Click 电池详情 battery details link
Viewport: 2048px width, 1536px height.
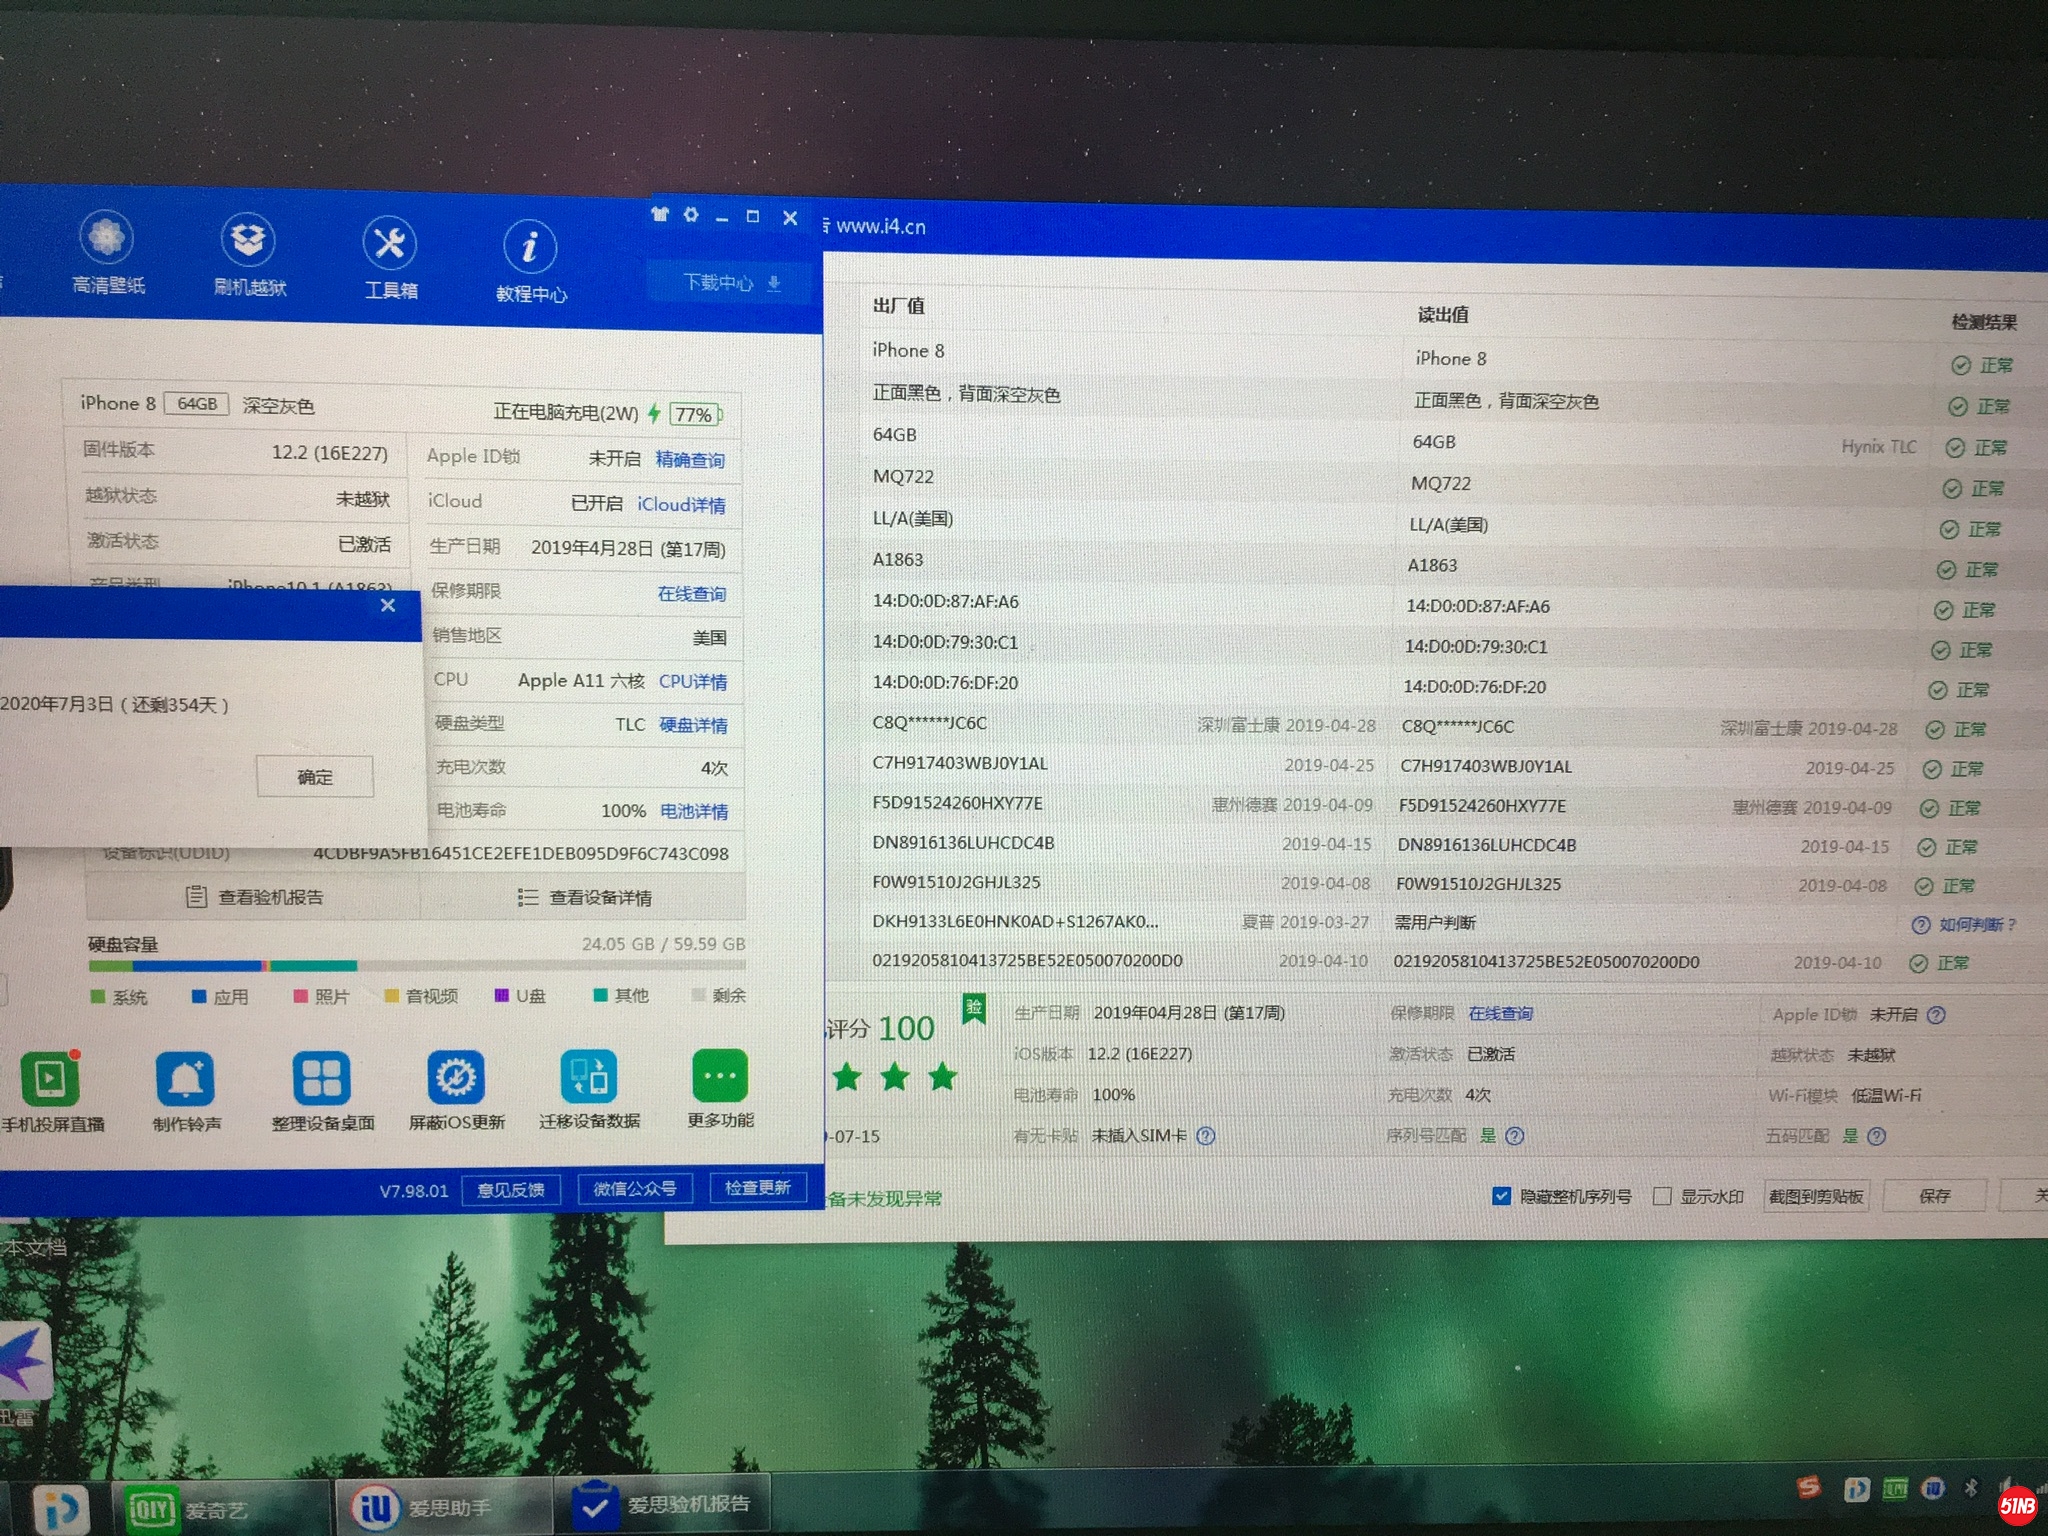pyautogui.click(x=693, y=811)
